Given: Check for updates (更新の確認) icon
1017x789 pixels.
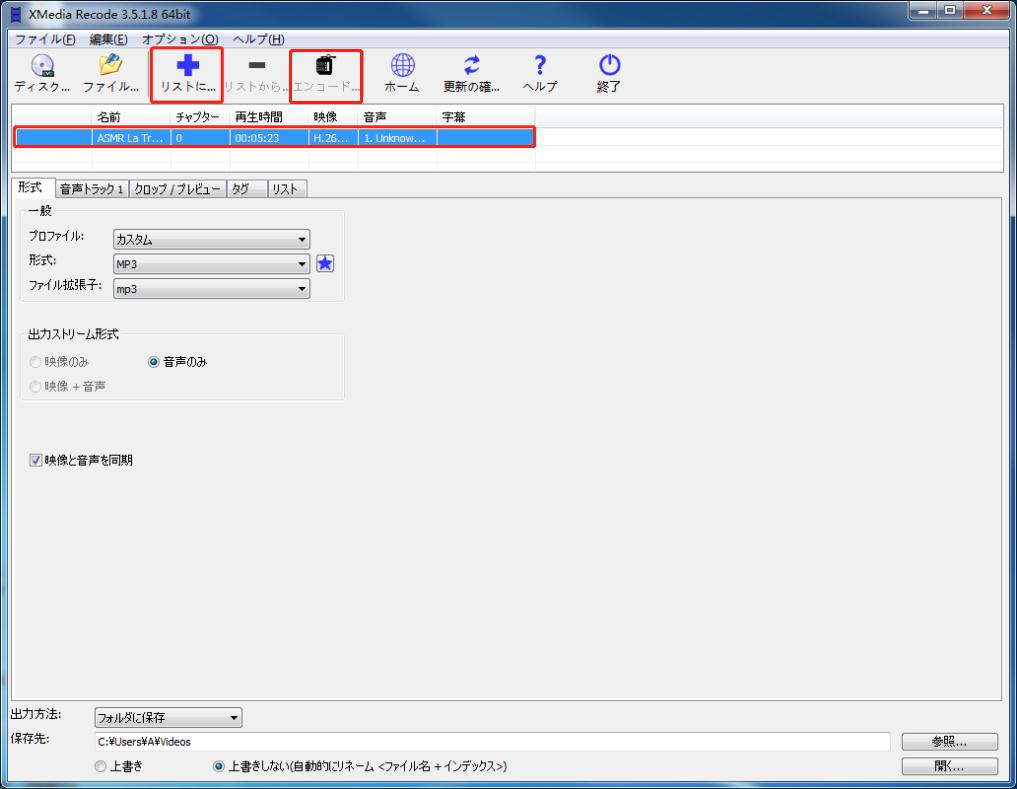Looking at the screenshot, I should click(x=472, y=73).
